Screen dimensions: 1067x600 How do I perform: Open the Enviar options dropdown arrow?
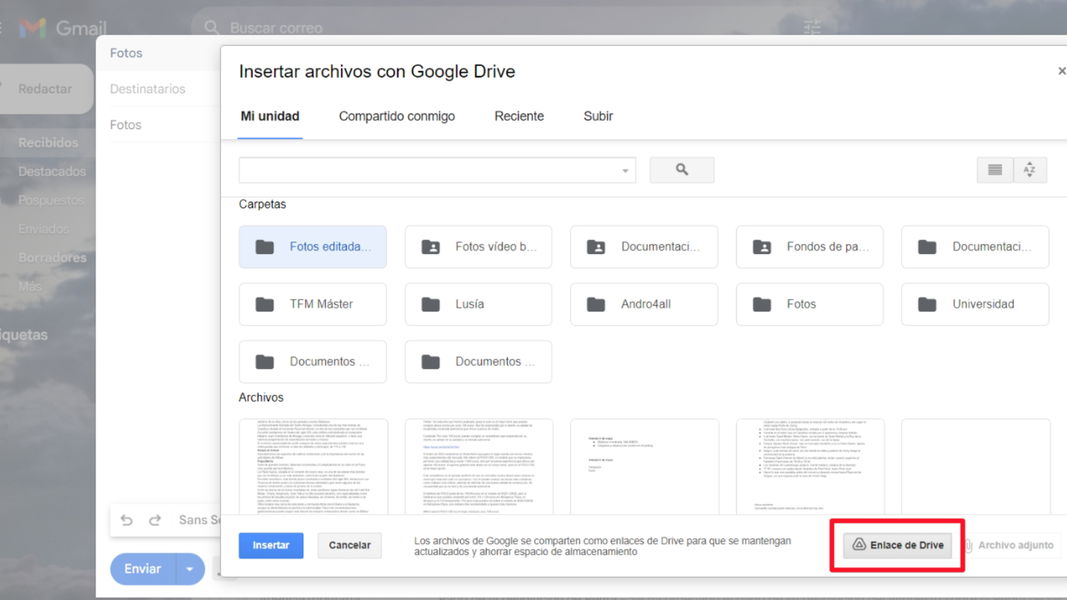(x=190, y=569)
